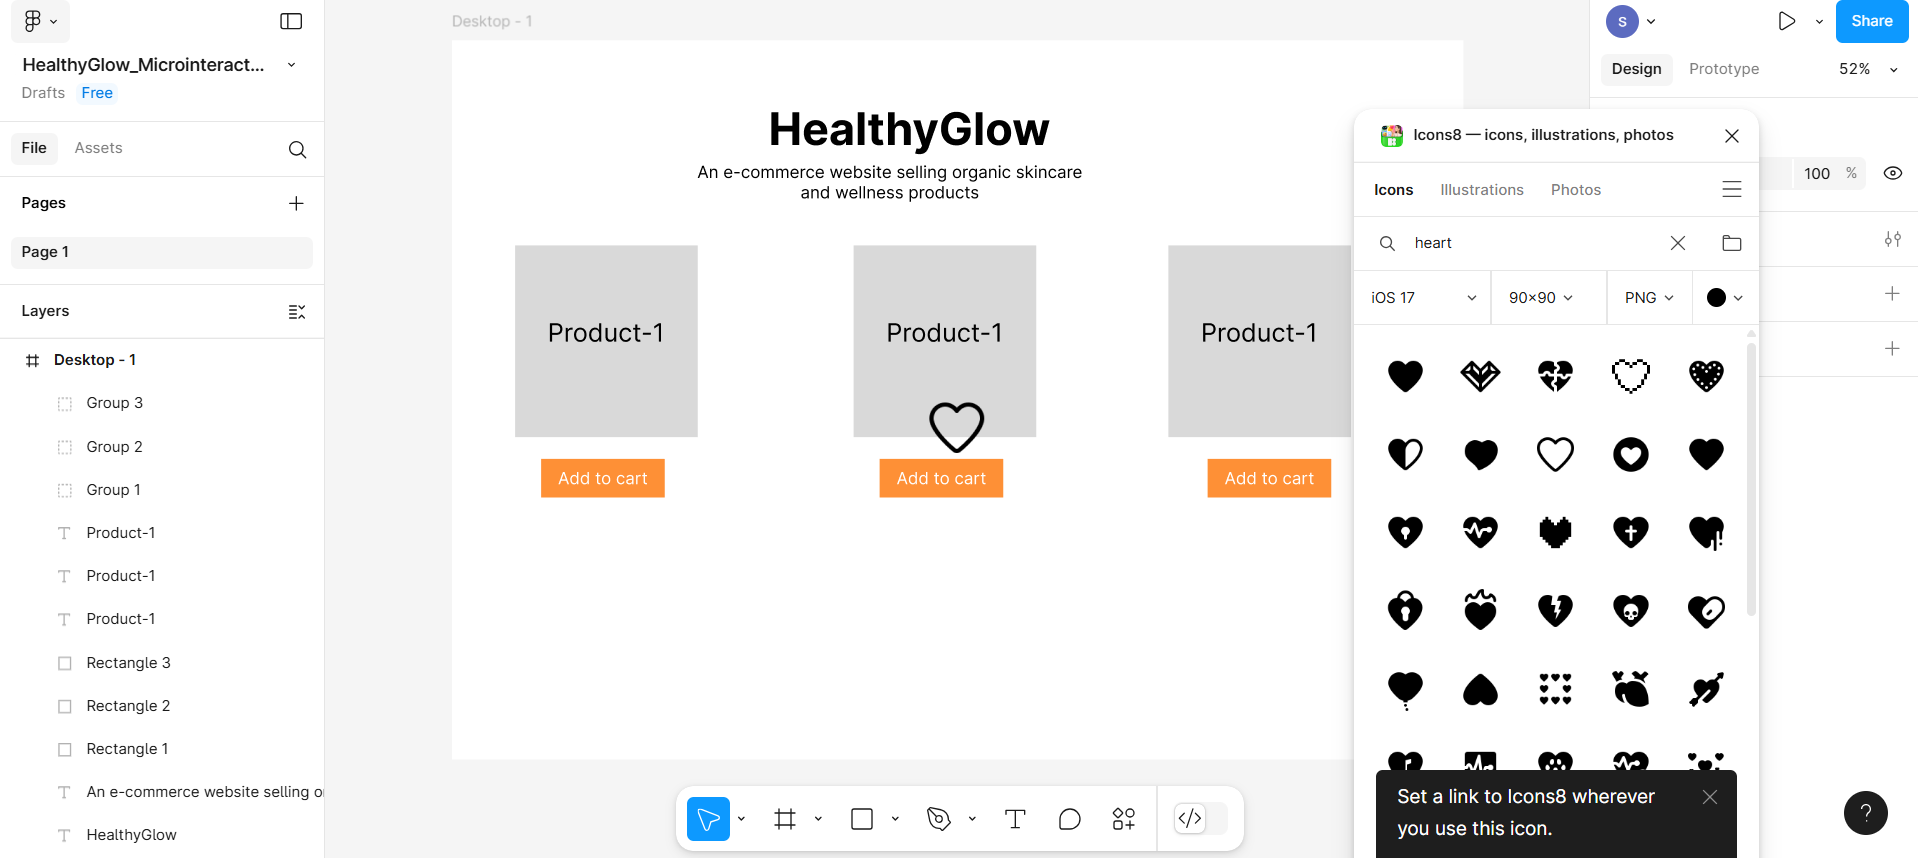Click the heart search input field

coord(1530,243)
